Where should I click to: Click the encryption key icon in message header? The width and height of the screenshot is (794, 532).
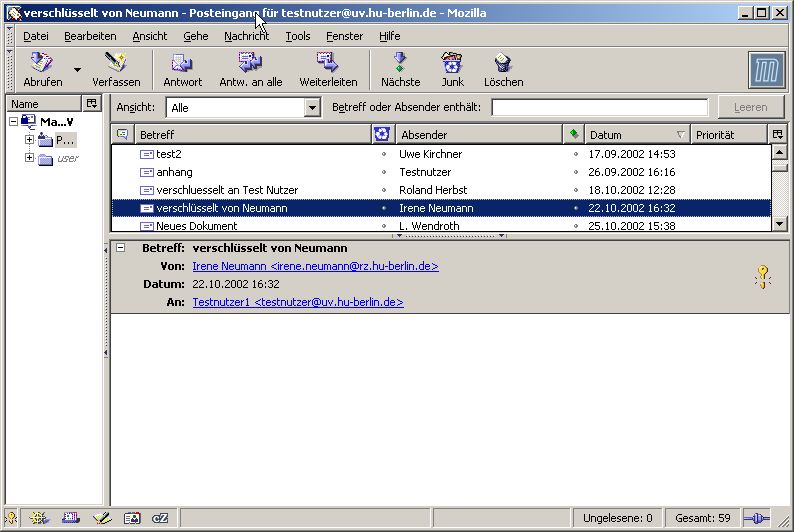tap(763, 277)
